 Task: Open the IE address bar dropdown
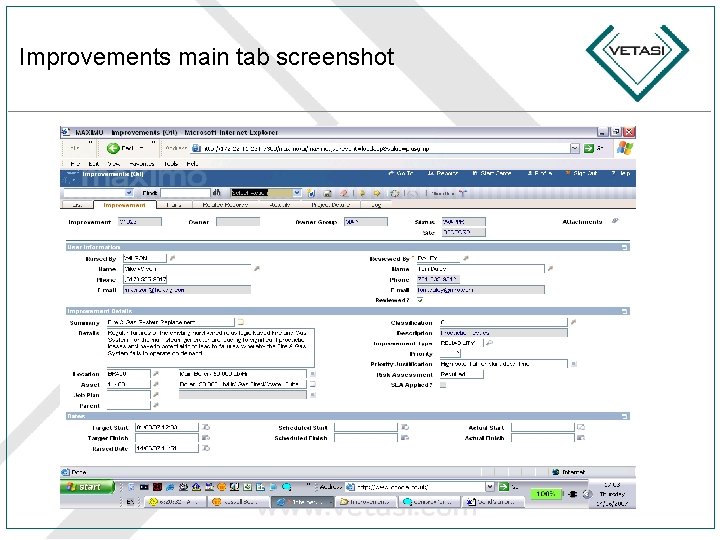pos(574,148)
